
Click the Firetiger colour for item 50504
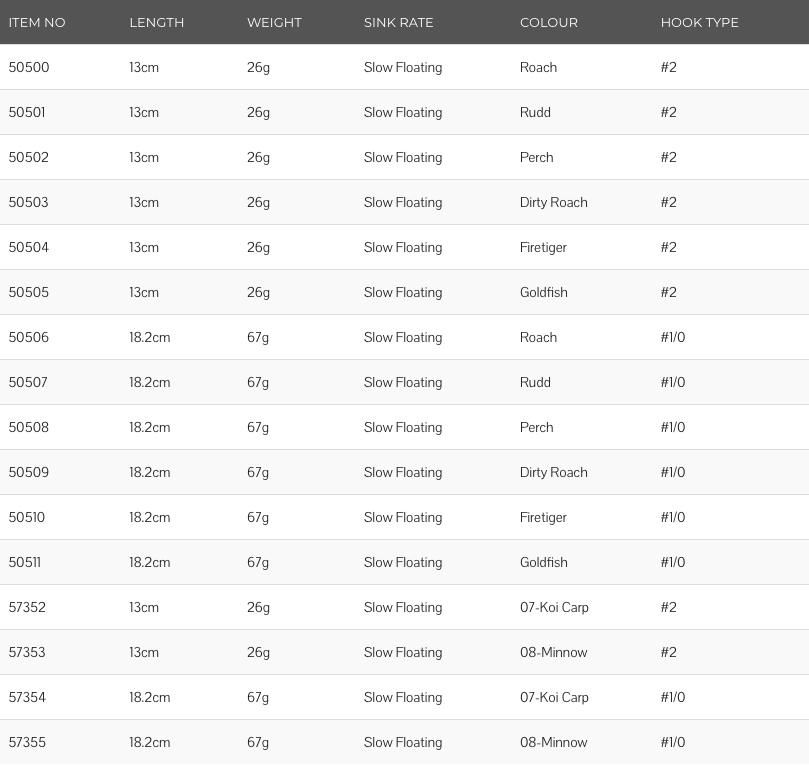[x=543, y=248]
